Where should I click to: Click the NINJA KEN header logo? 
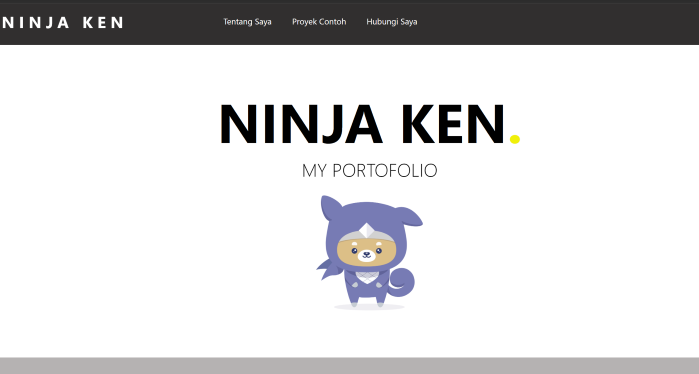(x=62, y=23)
